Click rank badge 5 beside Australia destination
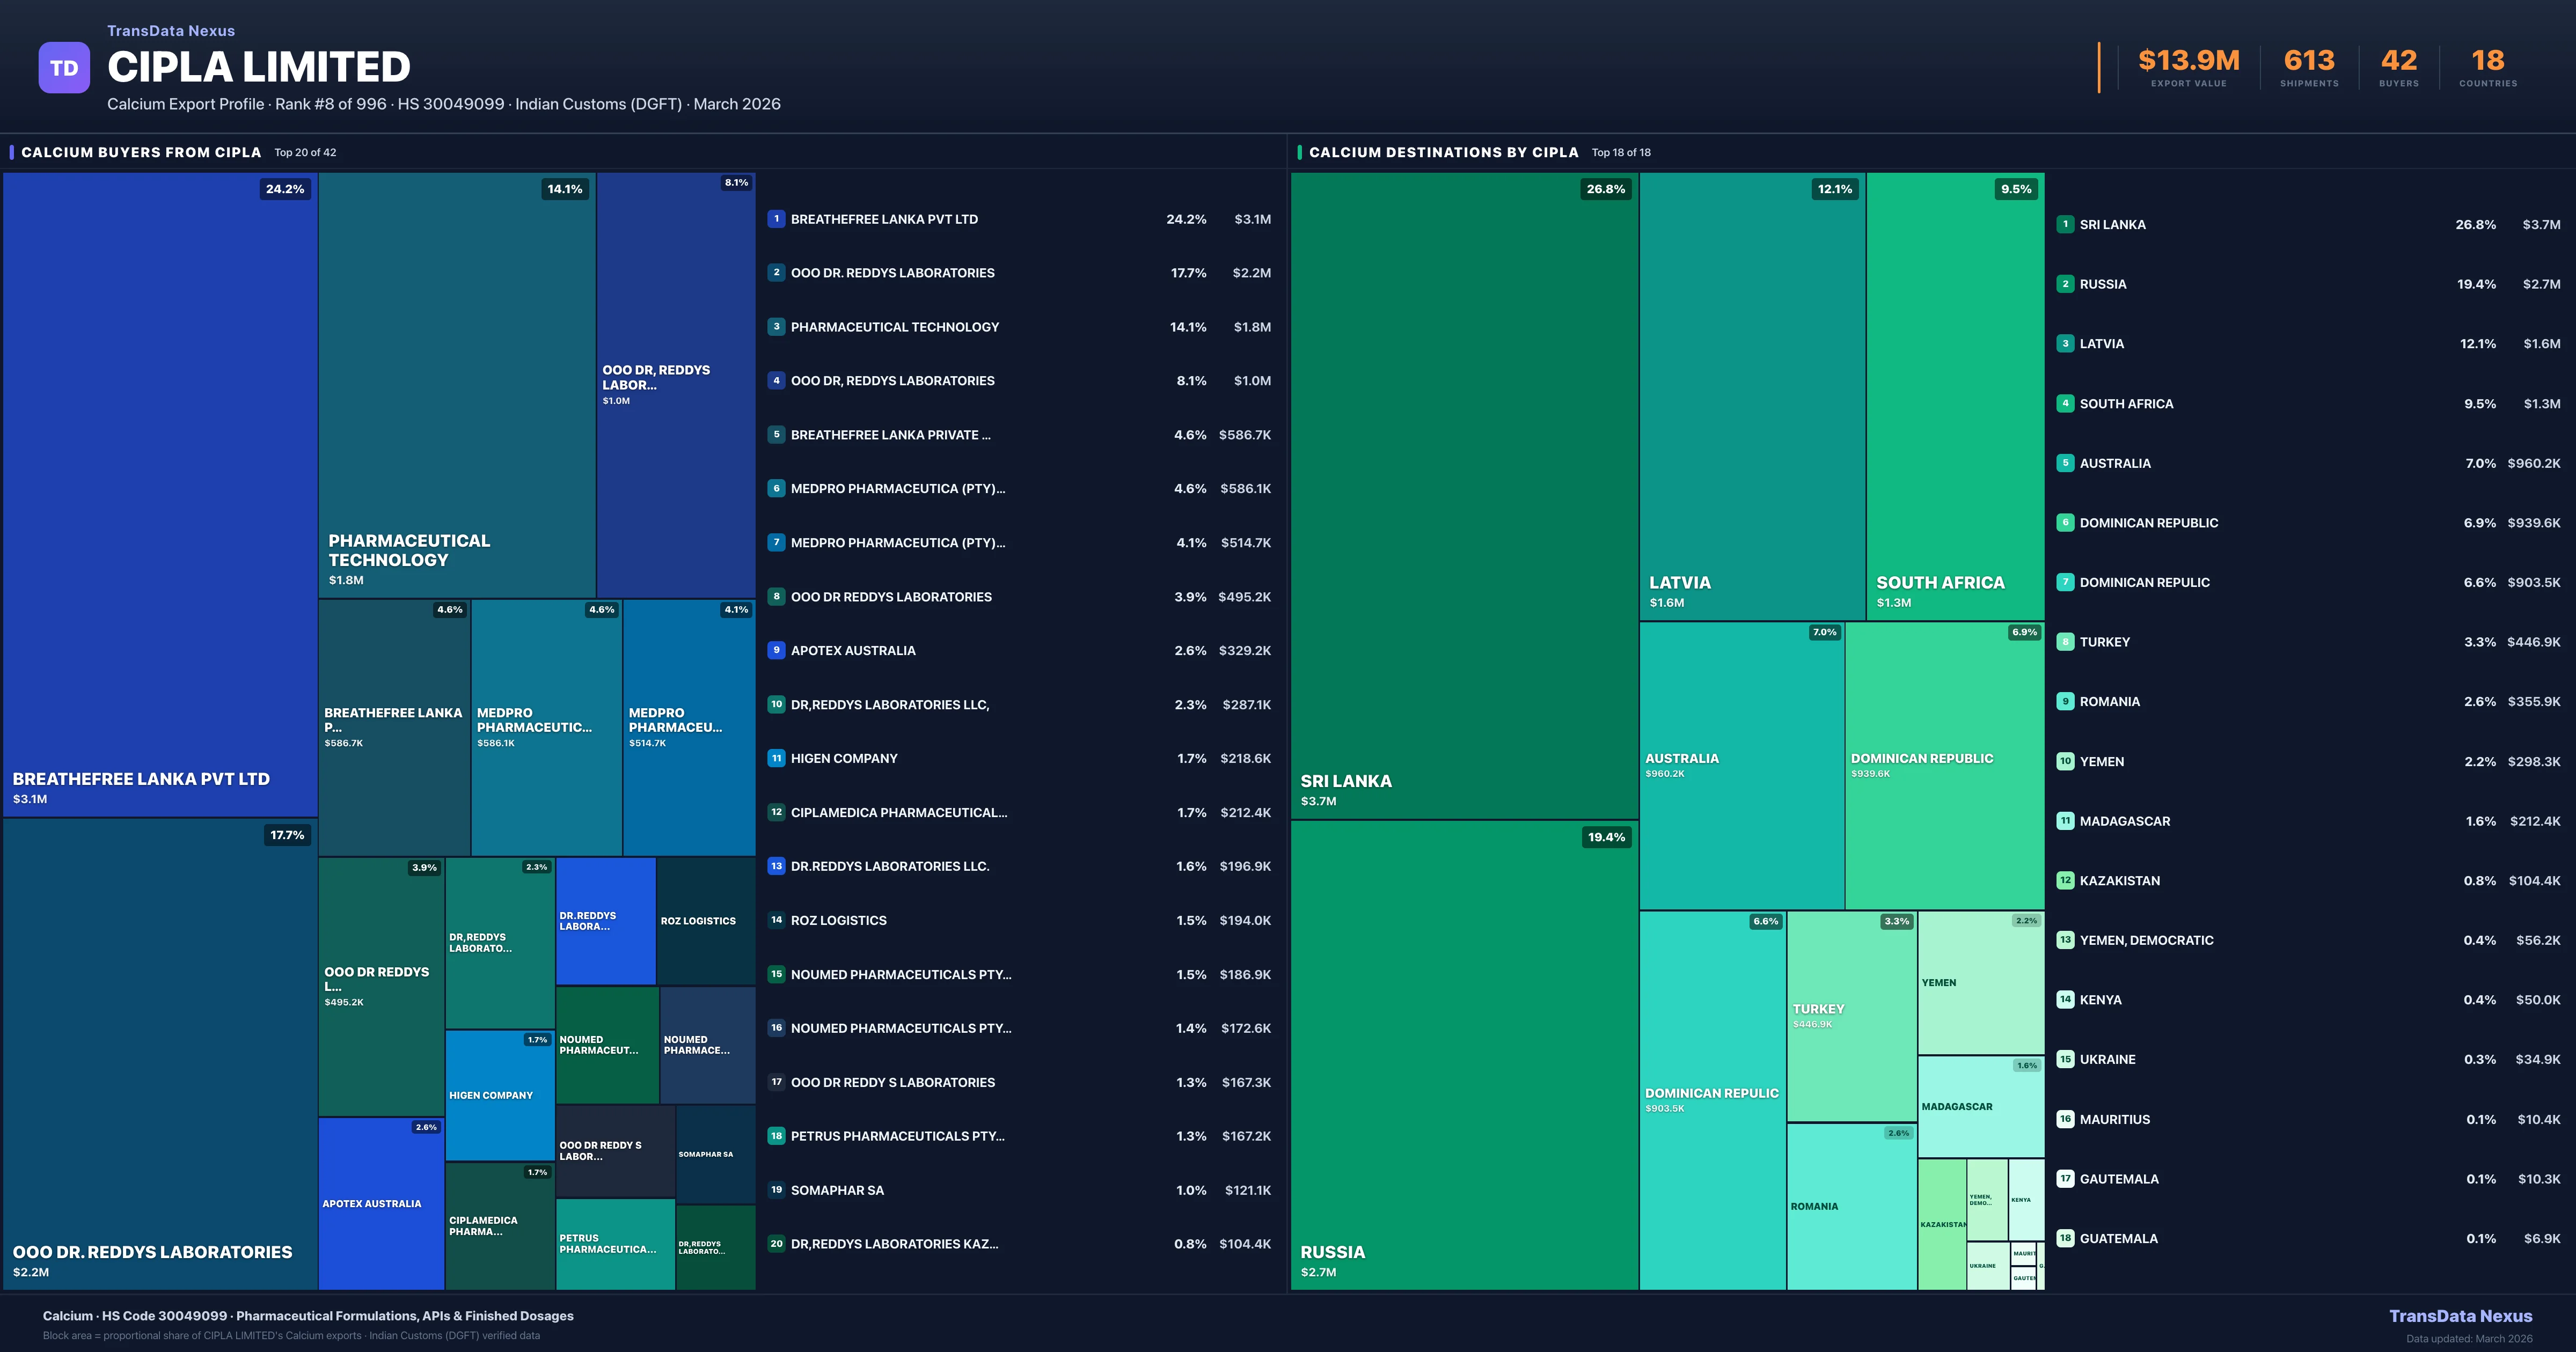The height and width of the screenshot is (1352, 2576). tap(2065, 463)
